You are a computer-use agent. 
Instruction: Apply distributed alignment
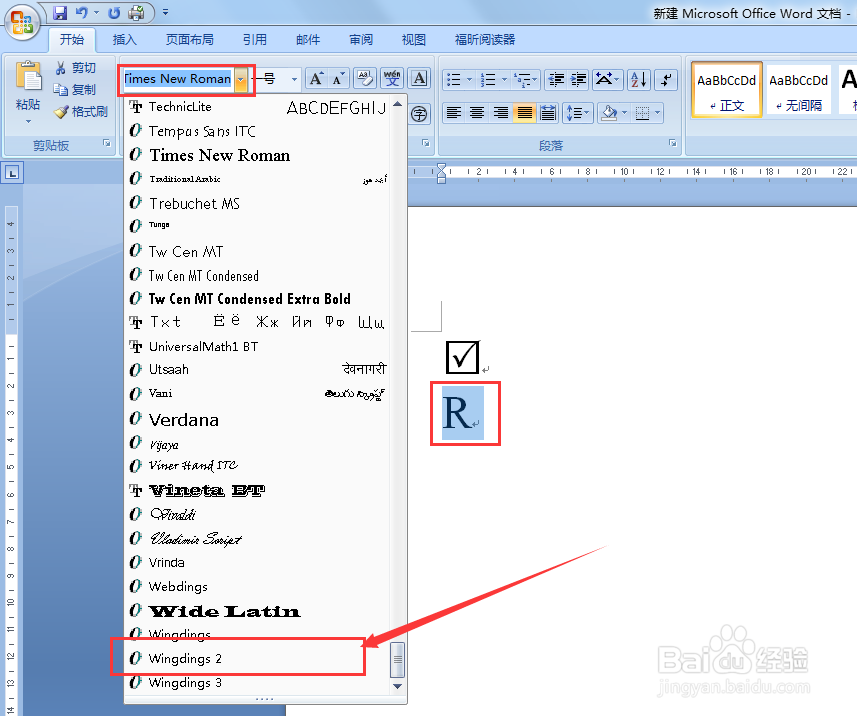coord(548,113)
